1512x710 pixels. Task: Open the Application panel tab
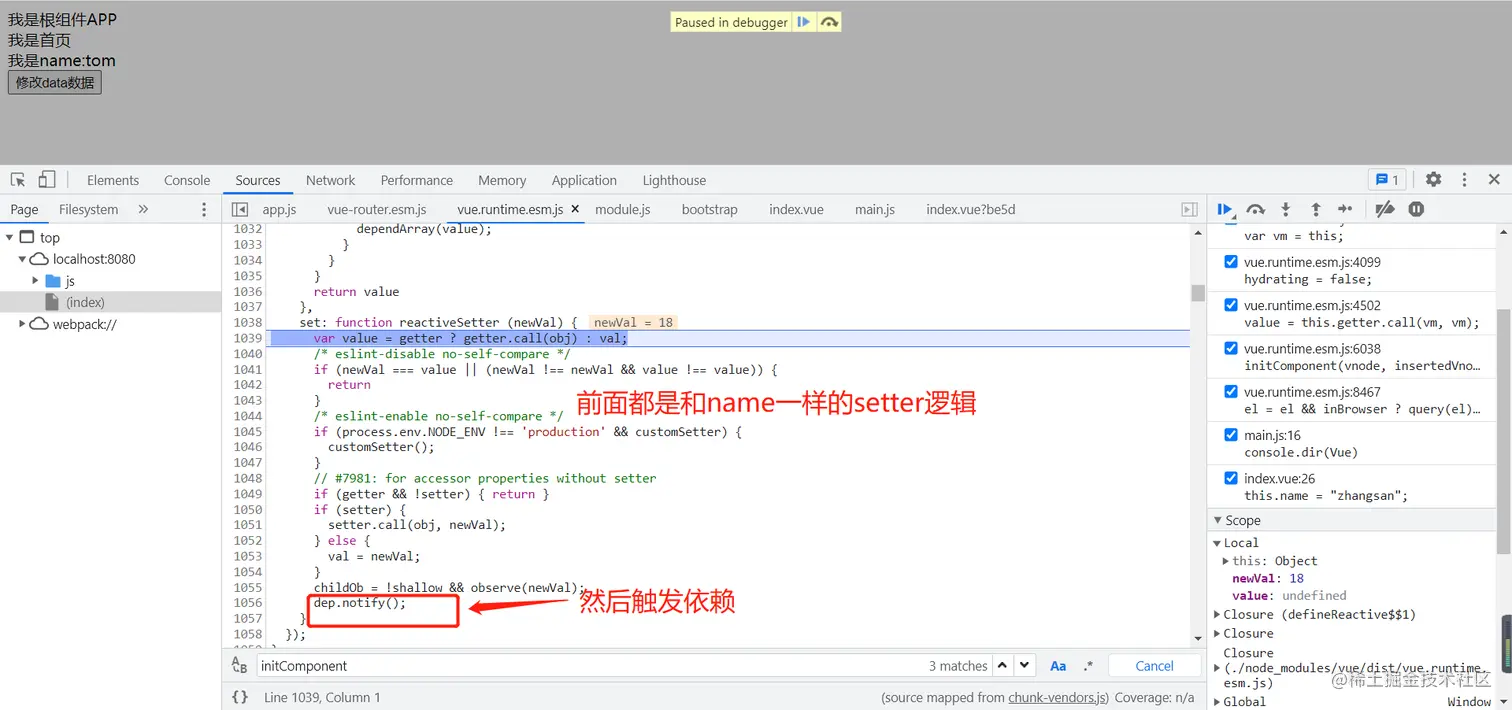(584, 180)
